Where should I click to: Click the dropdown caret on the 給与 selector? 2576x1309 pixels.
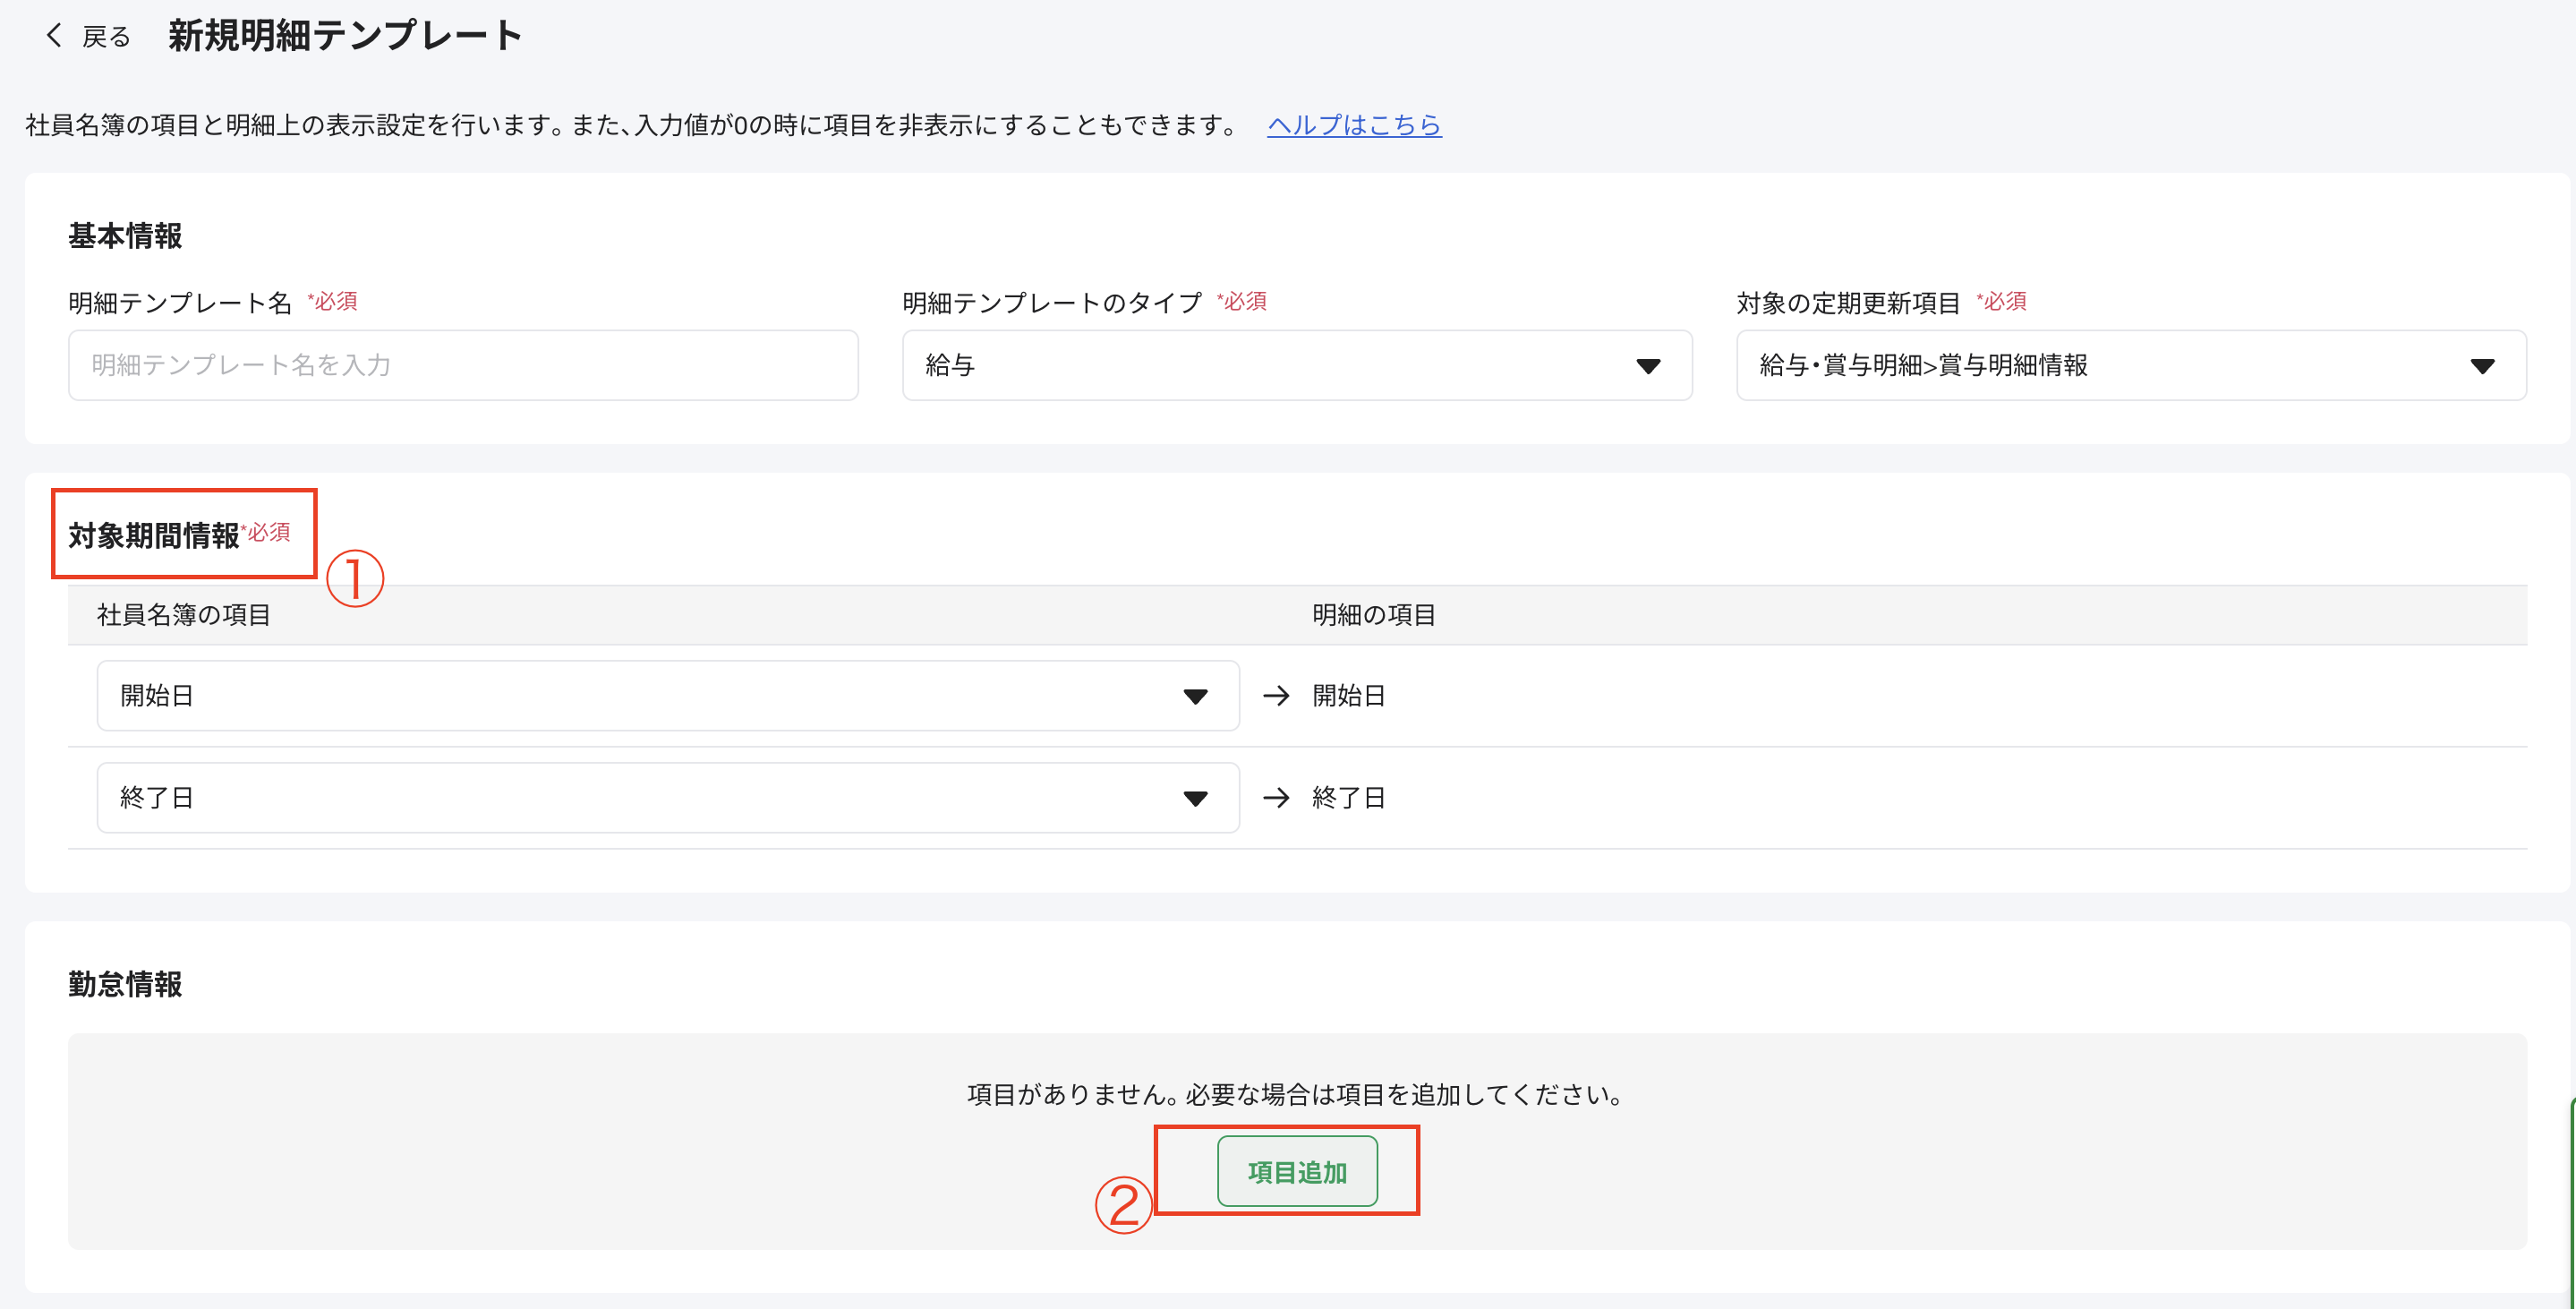(1648, 365)
